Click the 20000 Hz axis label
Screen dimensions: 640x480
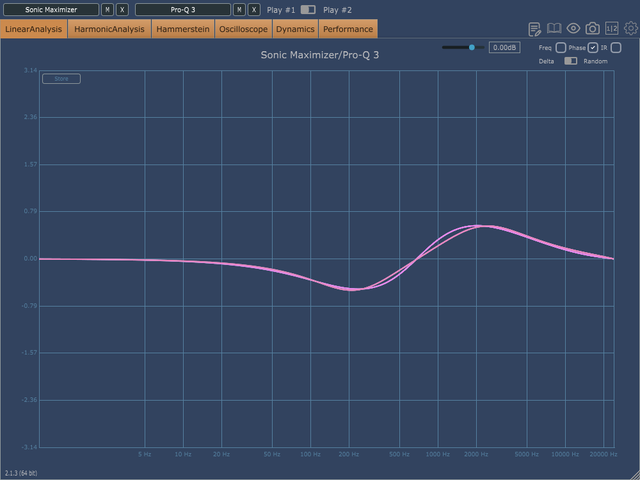[x=603, y=454]
